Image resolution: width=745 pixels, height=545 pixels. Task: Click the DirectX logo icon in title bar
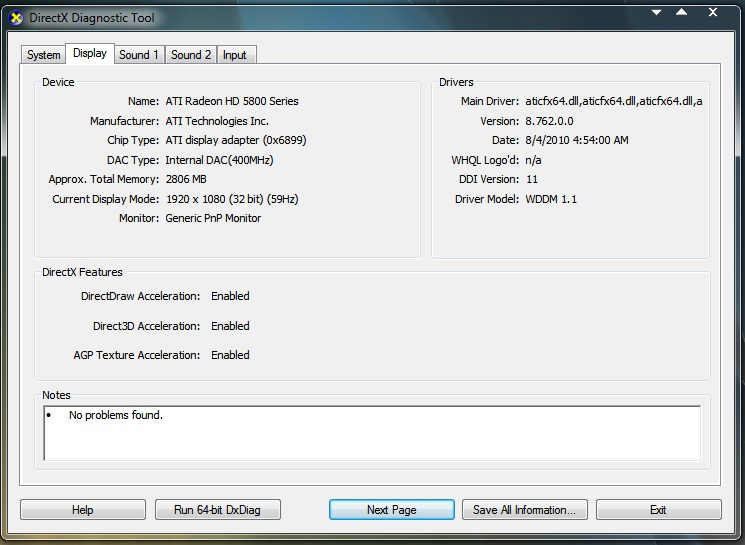pyautogui.click(x=16, y=18)
